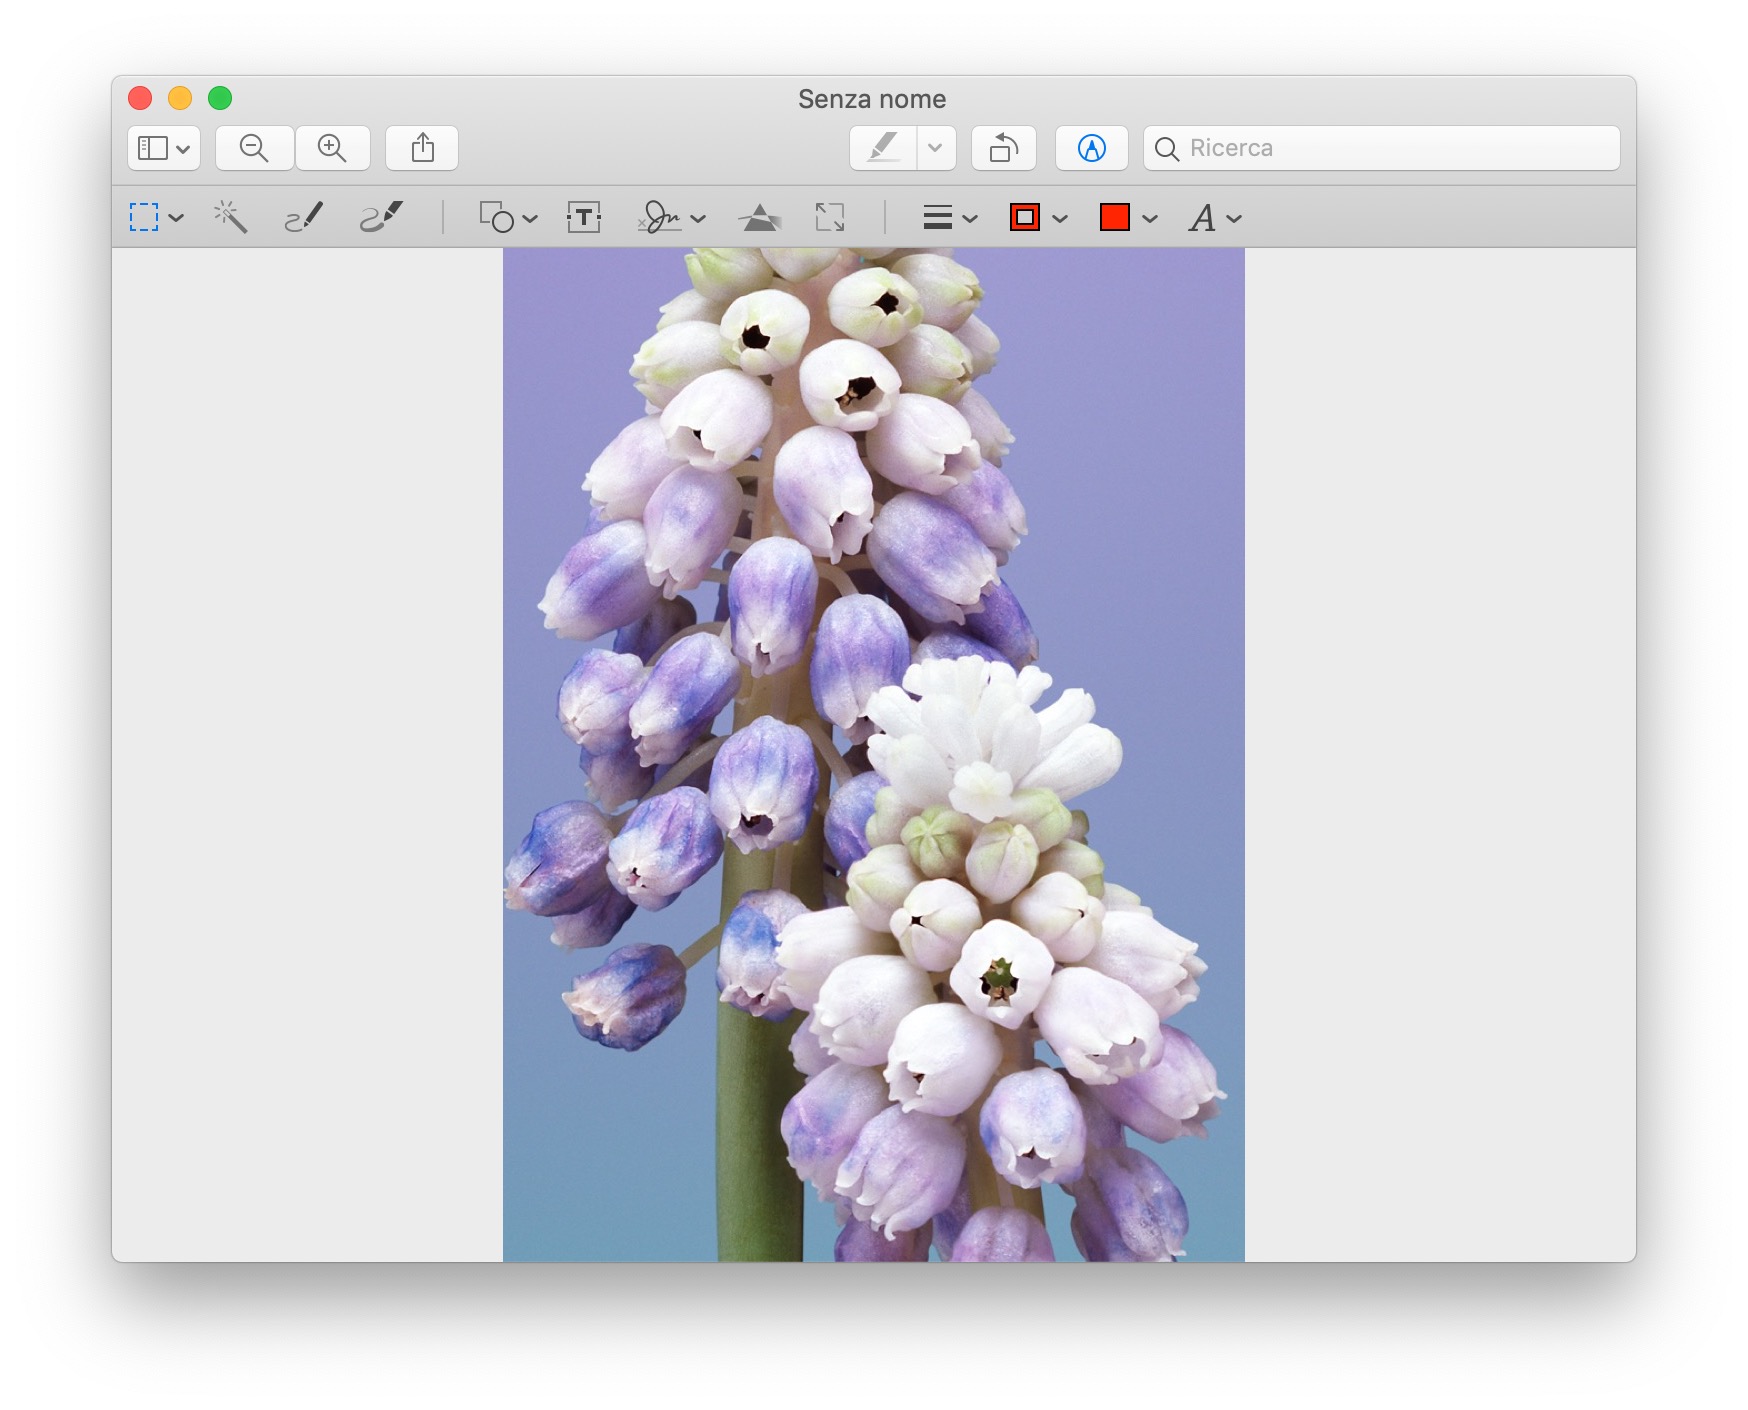This screenshot has width=1748, height=1410.
Task: Select the Sketch pen tool
Action: pos(304,217)
